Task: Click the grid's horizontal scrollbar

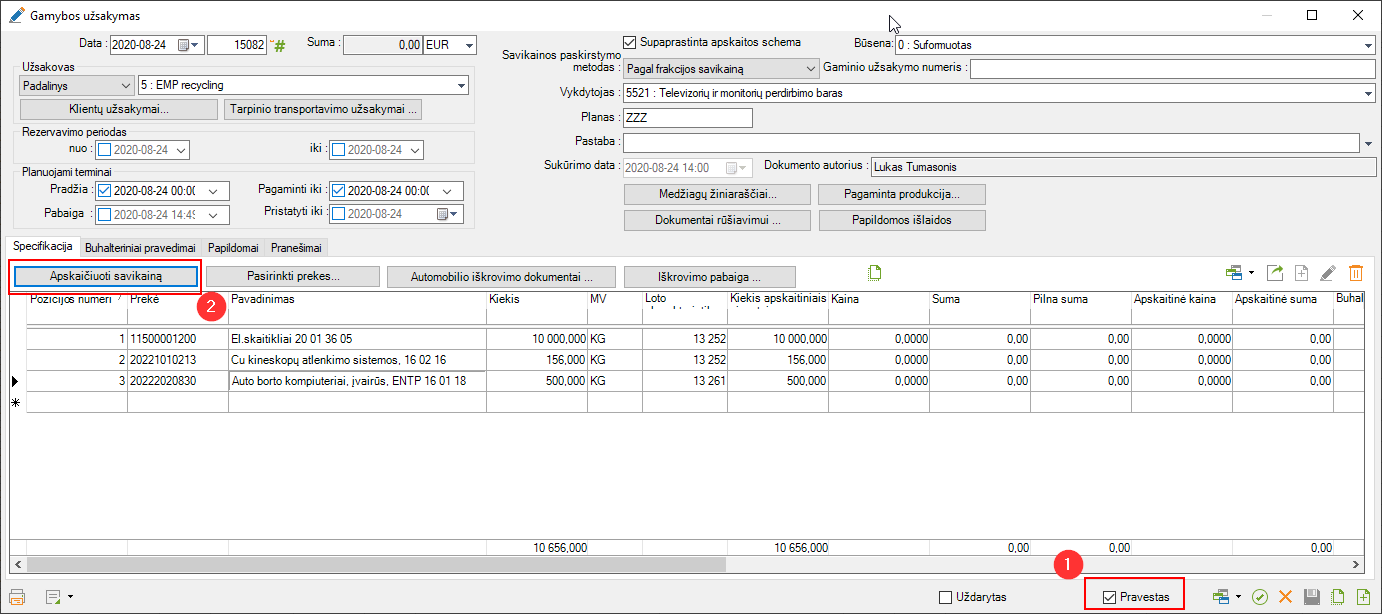Action: 400,564
